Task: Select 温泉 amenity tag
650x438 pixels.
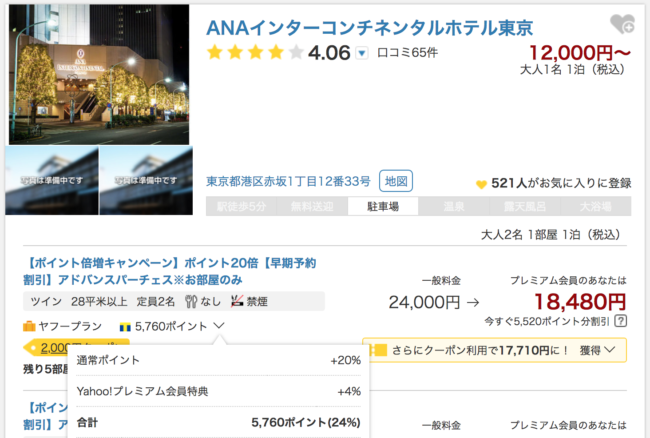Action: (x=454, y=206)
